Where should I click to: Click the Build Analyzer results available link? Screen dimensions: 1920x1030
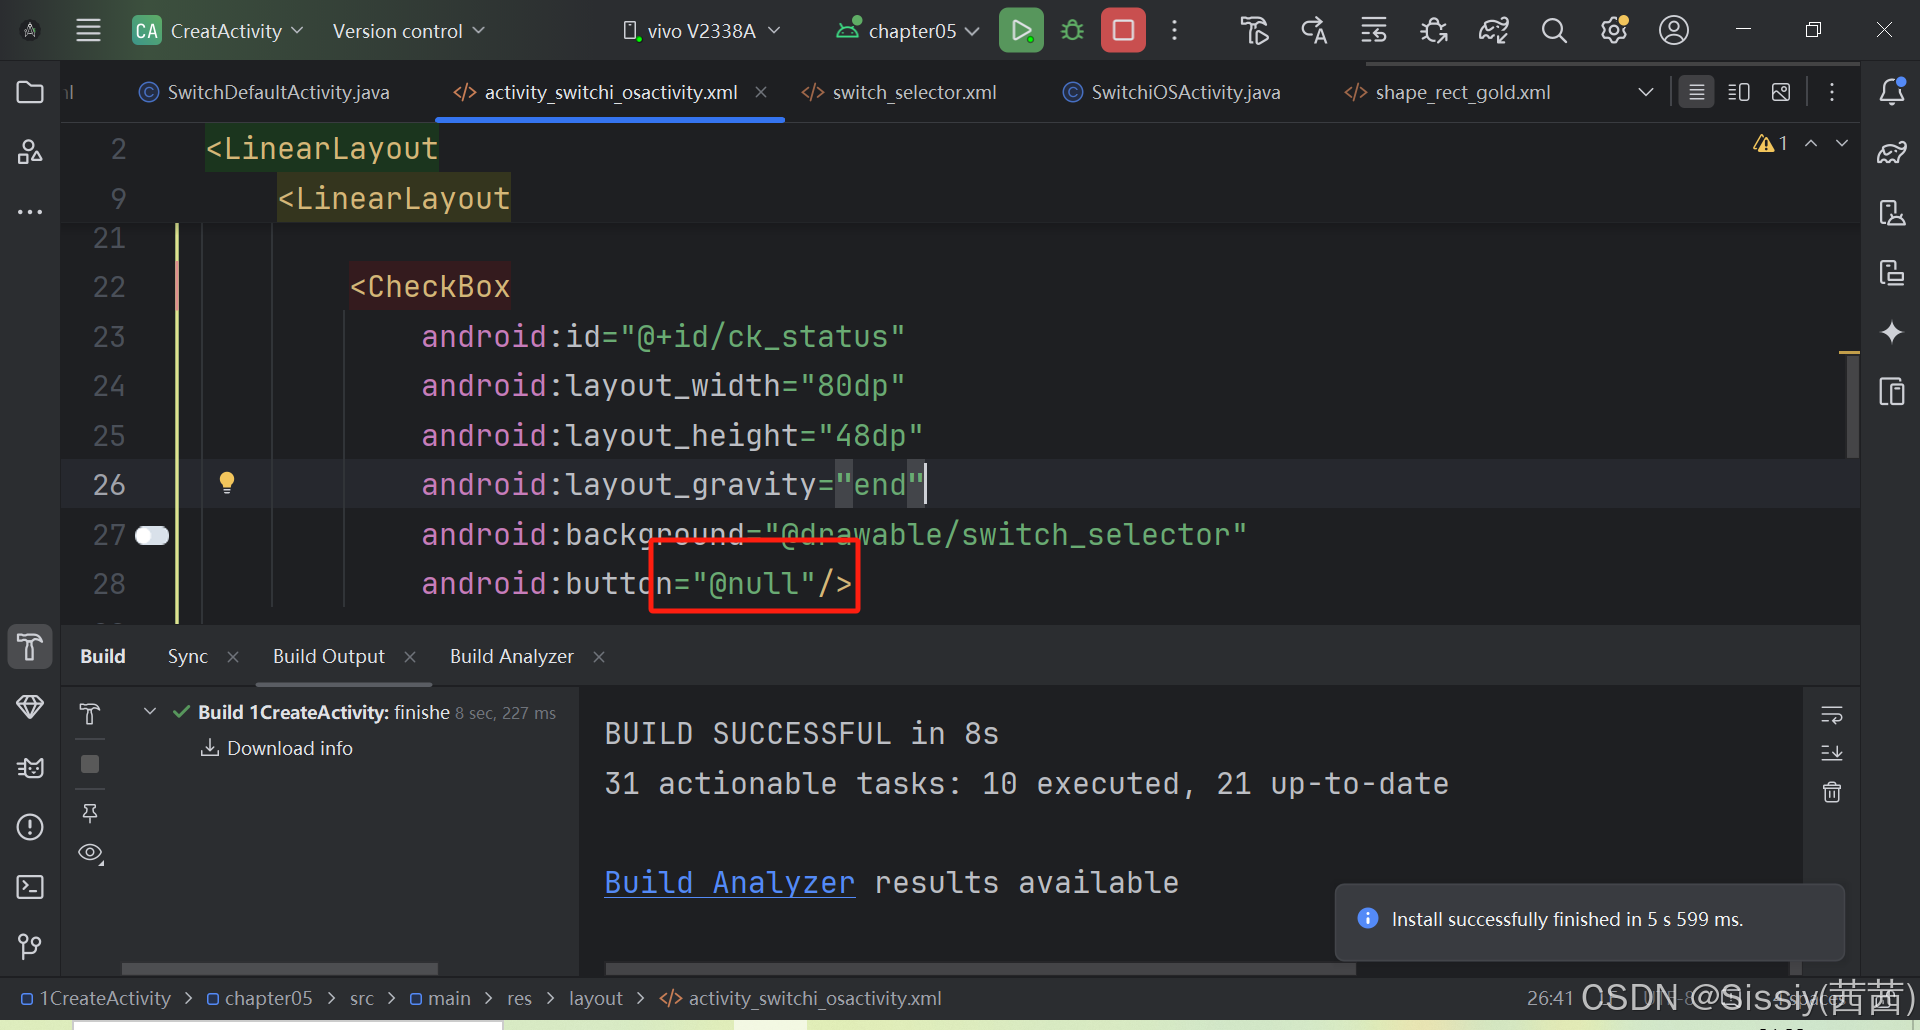coord(729,882)
